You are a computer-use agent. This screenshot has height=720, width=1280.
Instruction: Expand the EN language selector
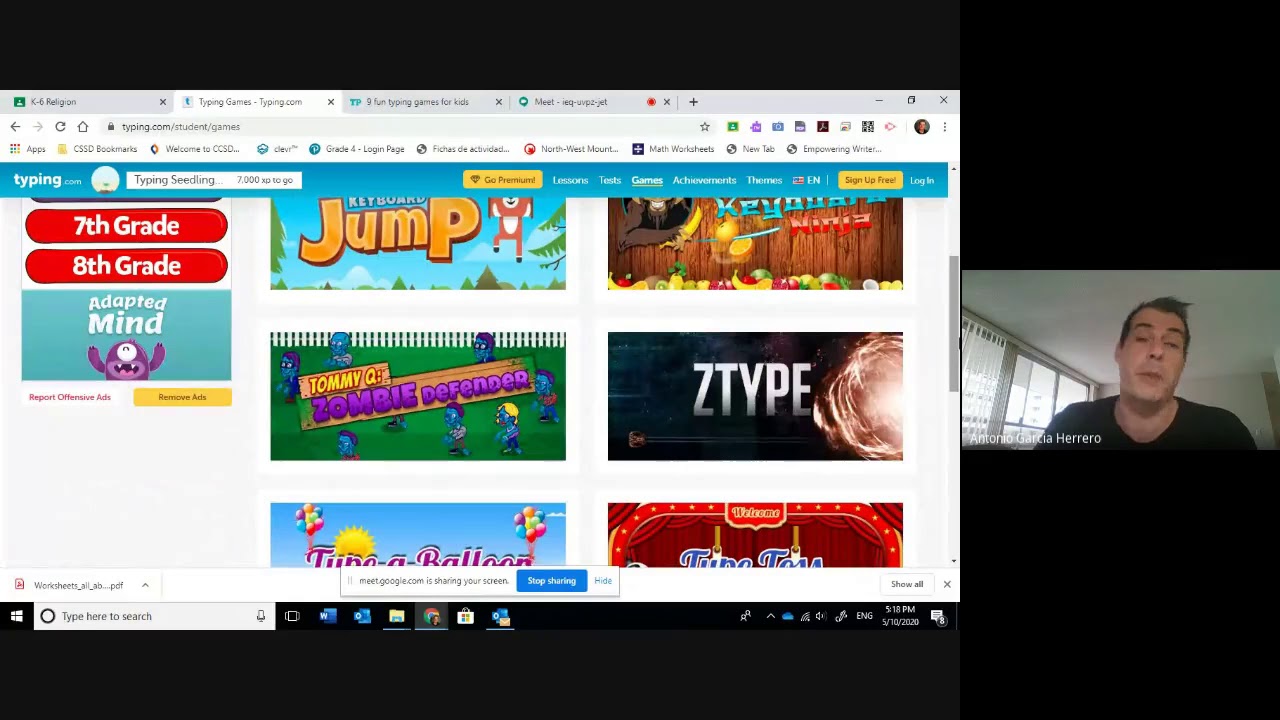[807, 180]
